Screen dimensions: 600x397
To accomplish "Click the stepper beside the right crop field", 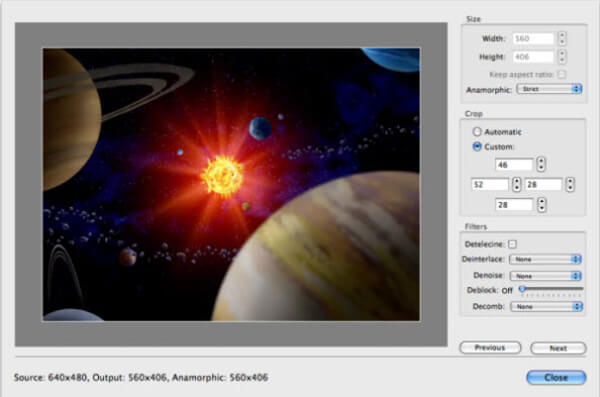I will tap(570, 185).
